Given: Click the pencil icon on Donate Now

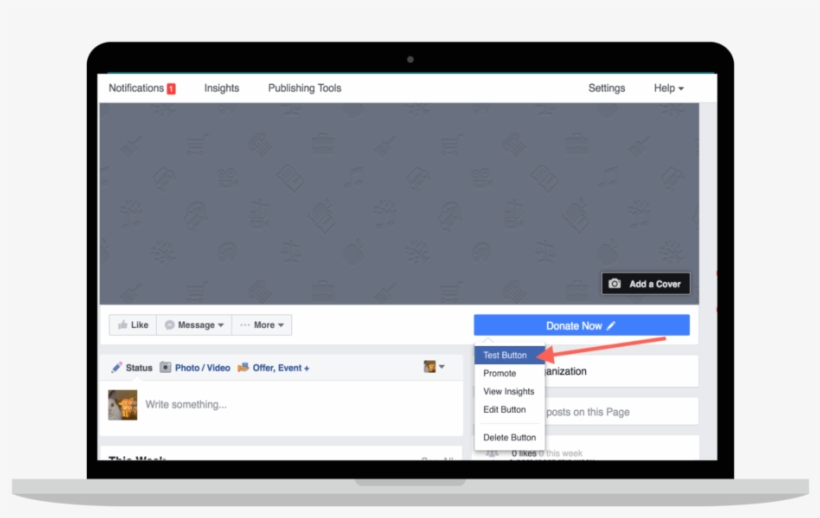Looking at the screenshot, I should tap(611, 326).
